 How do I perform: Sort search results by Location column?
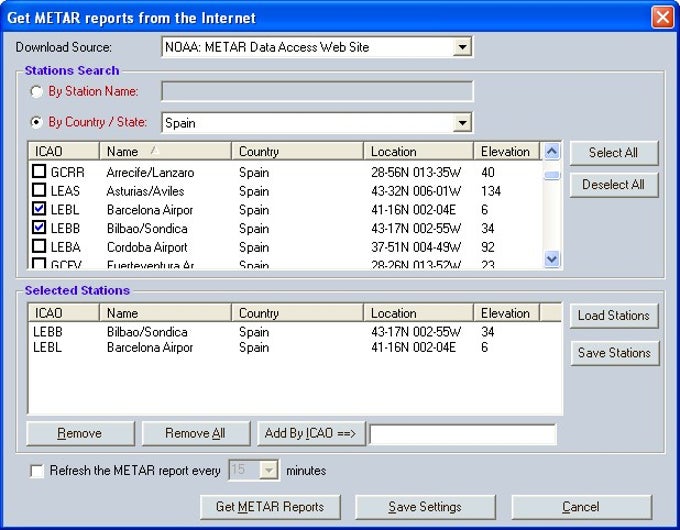pyautogui.click(x=418, y=151)
